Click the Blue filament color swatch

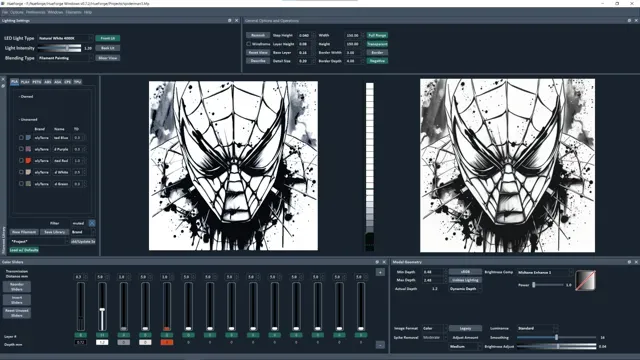[x=28, y=138]
